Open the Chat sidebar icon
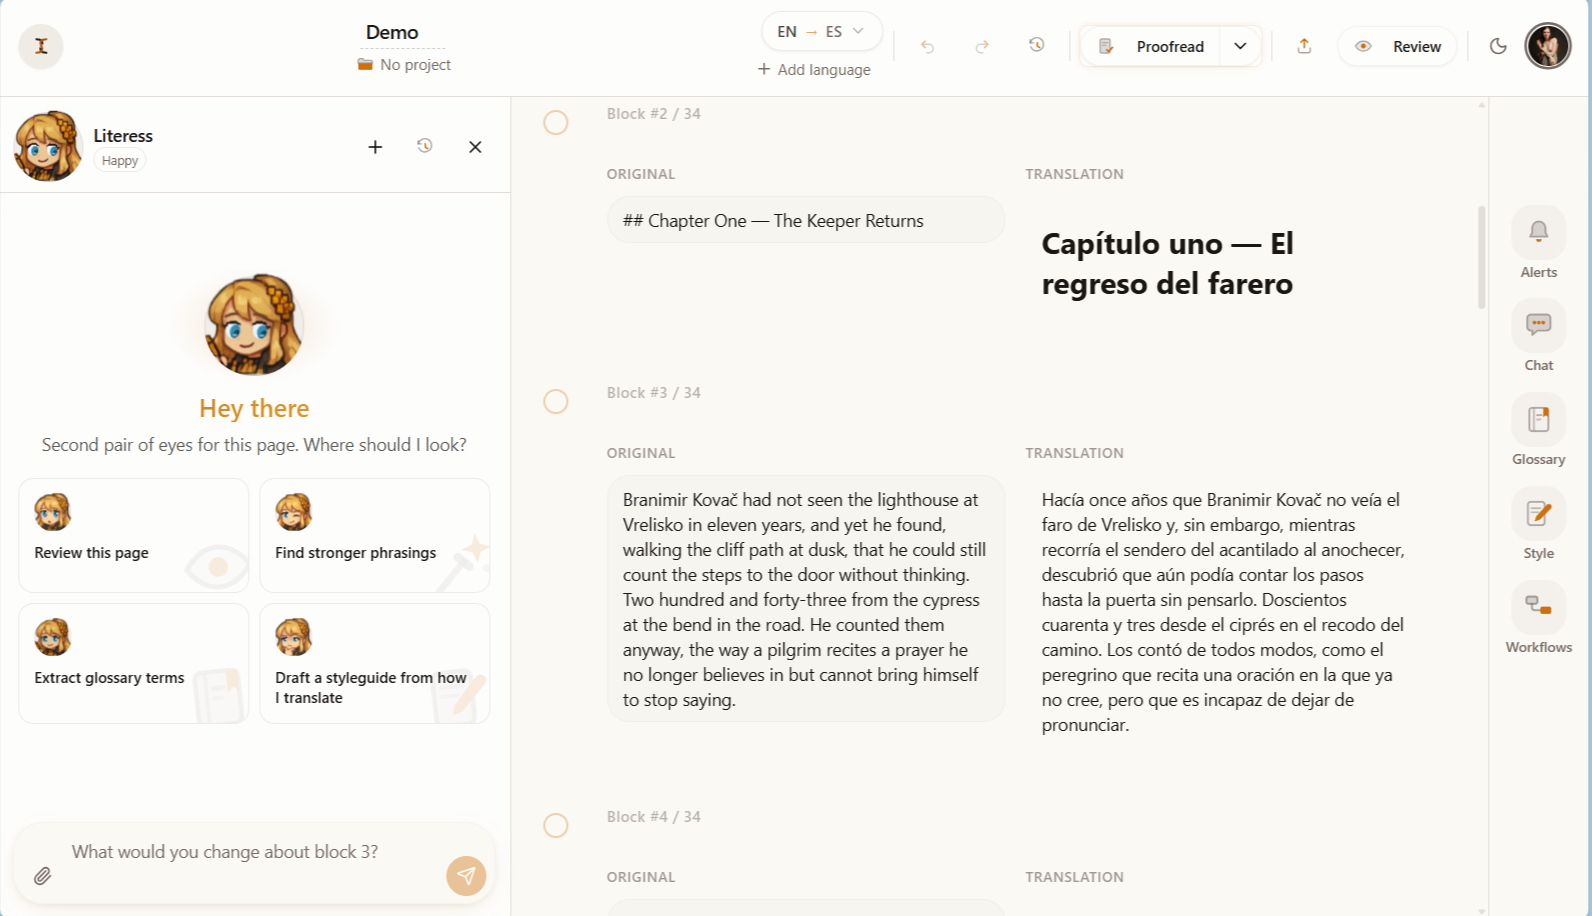The image size is (1592, 916). click(1539, 325)
